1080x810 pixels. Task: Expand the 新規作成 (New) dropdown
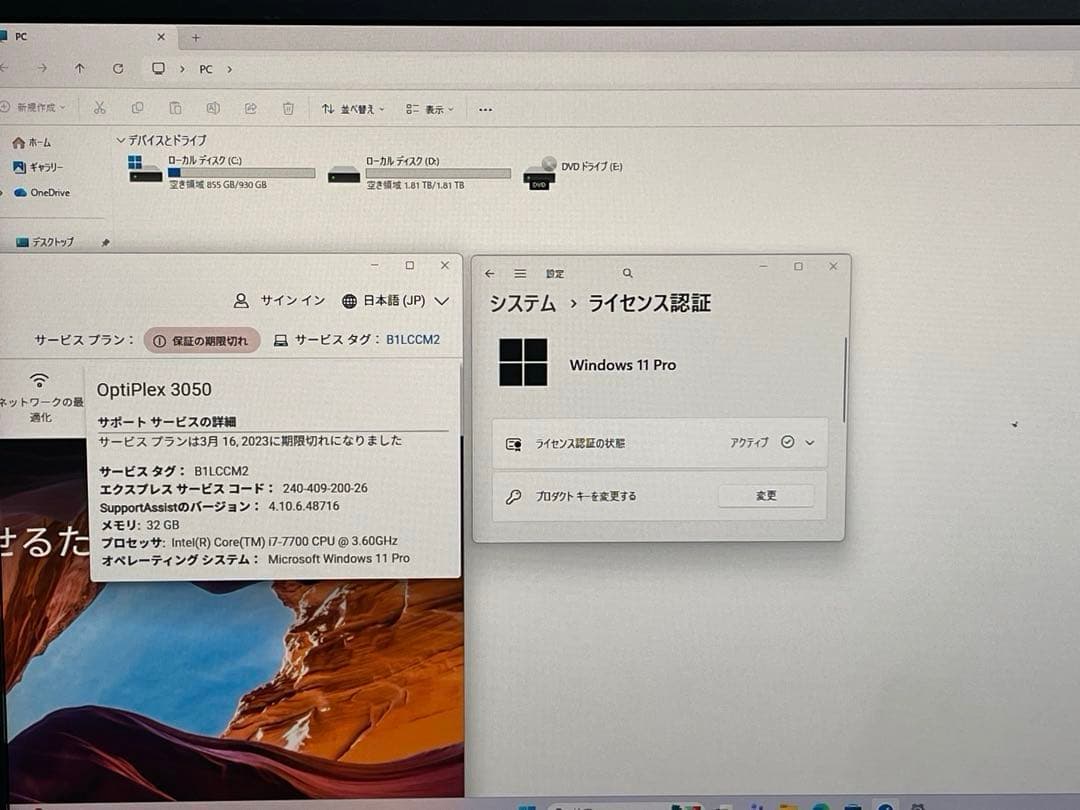click(x=32, y=107)
